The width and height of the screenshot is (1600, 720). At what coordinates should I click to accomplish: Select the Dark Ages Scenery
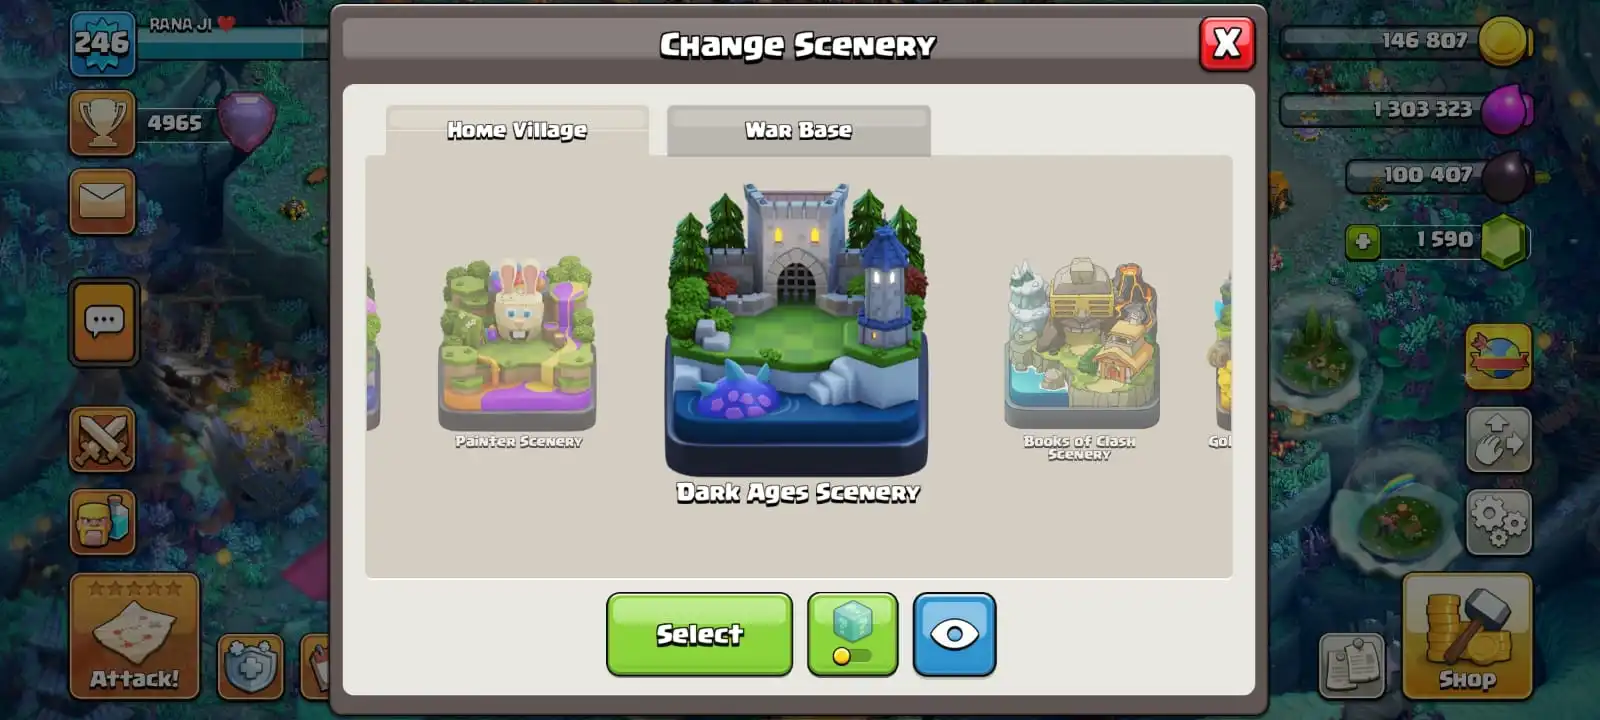[x=699, y=634]
